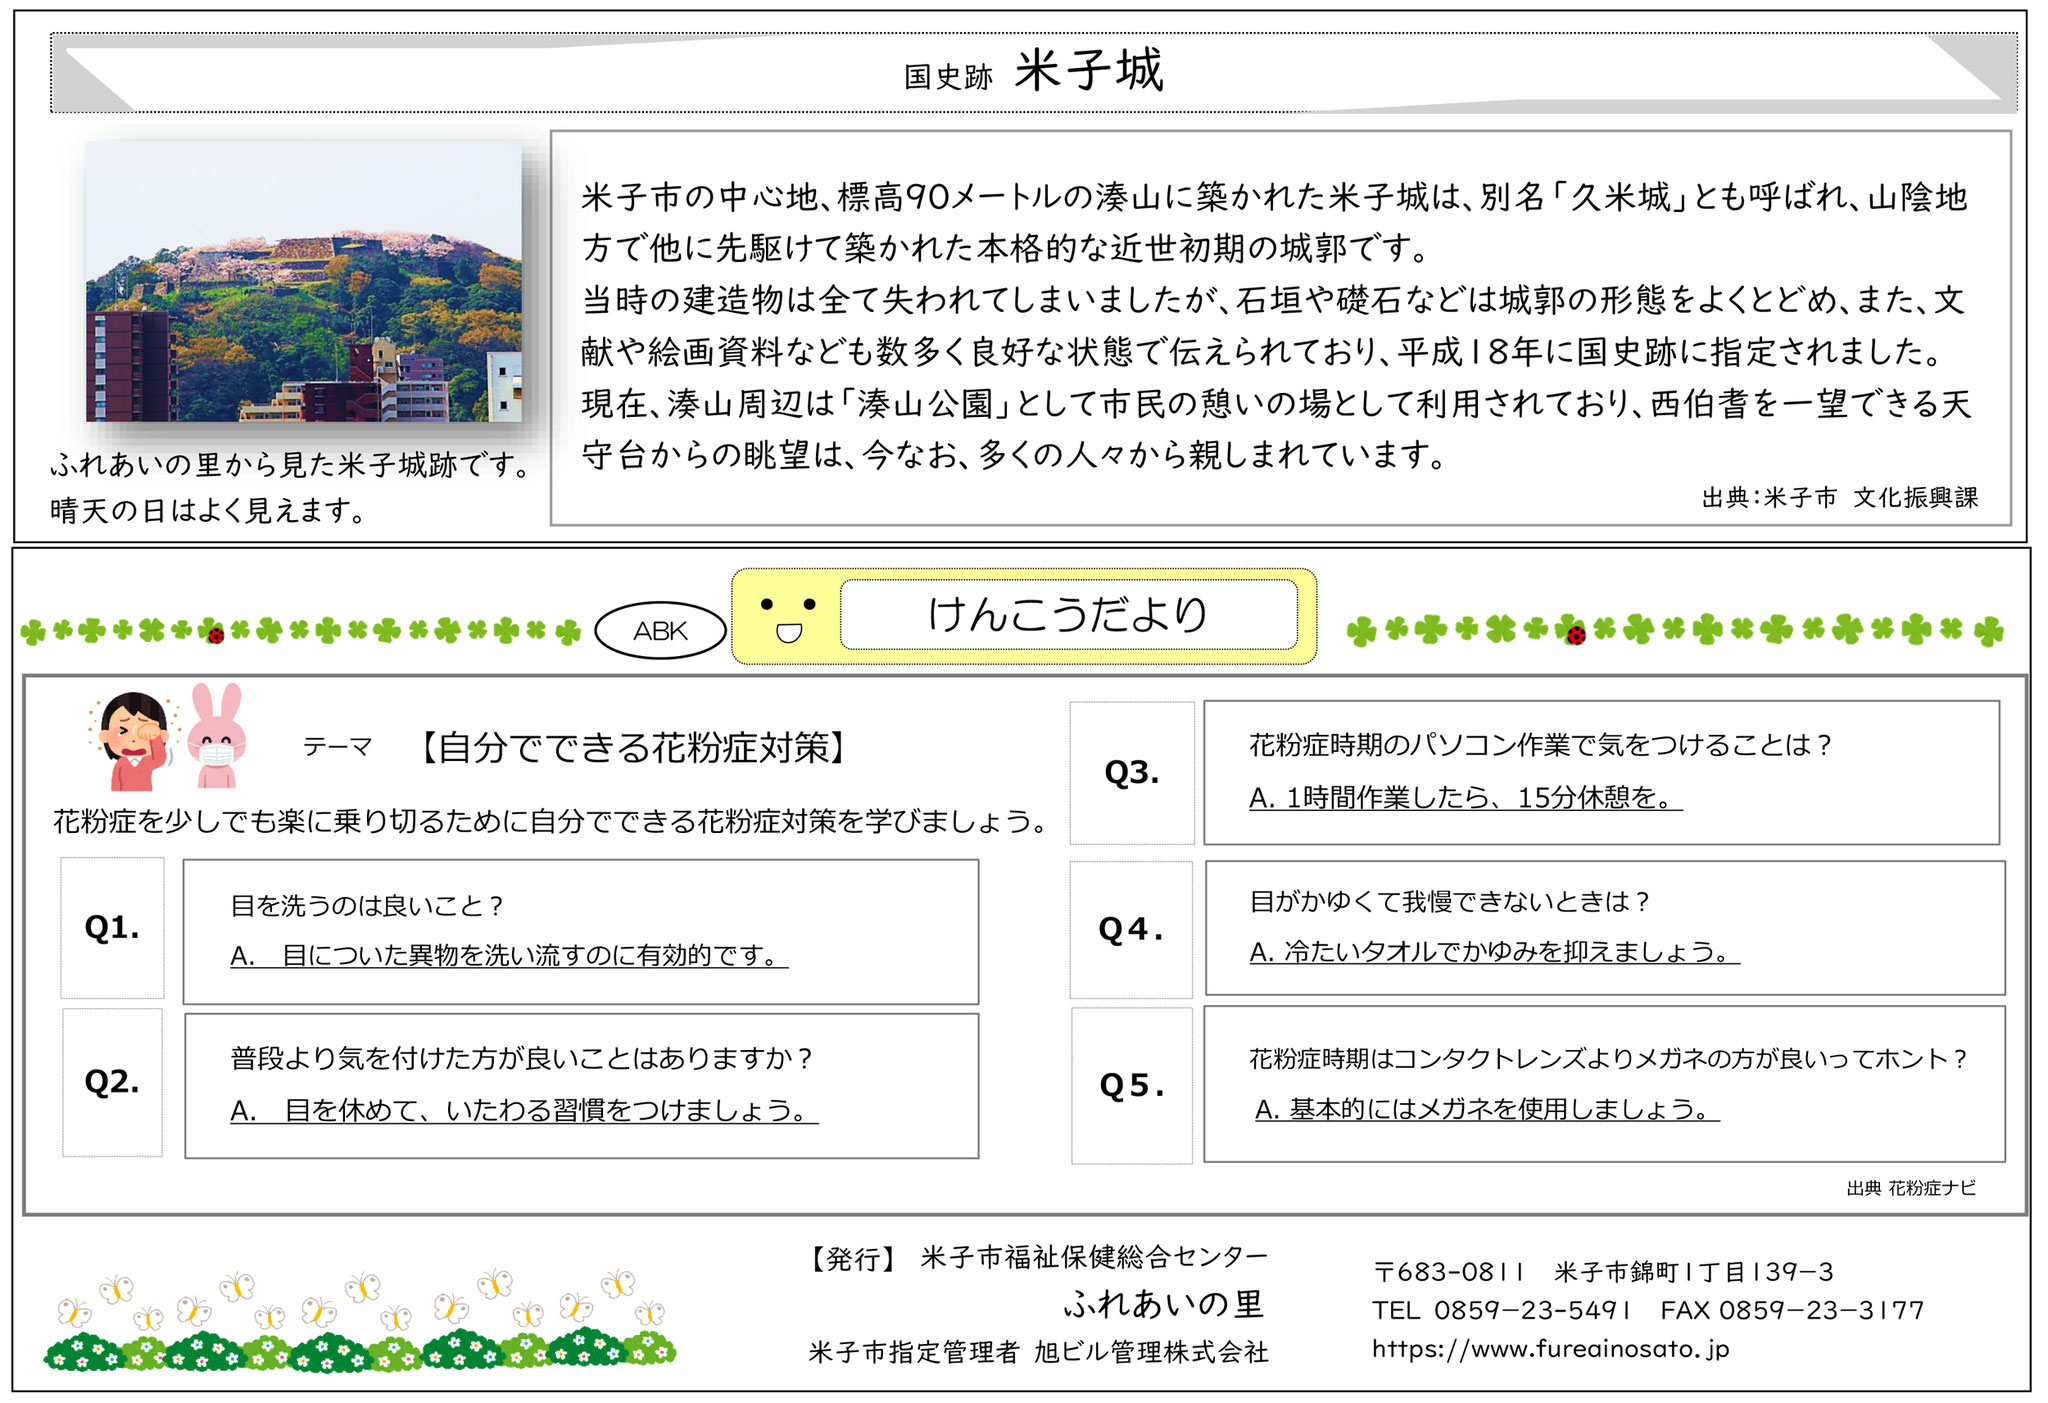Click the 出典:米子市 文化振興課 credit

(1840, 497)
